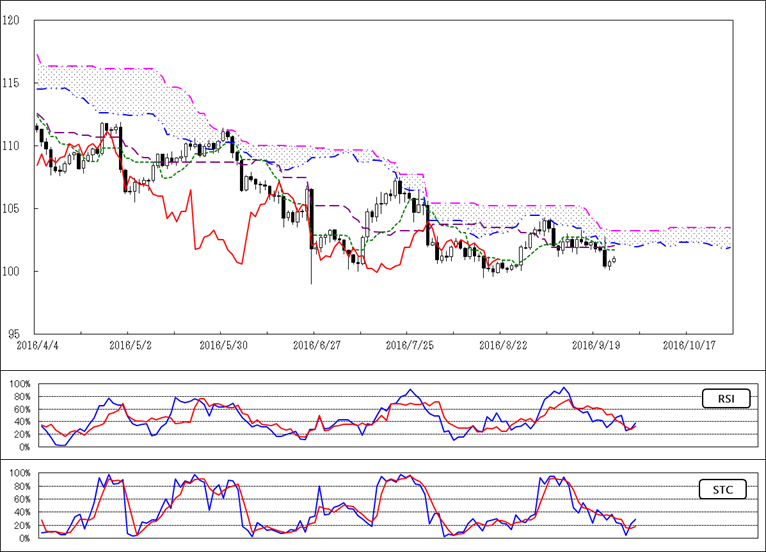
Task: Select the 2016/10/17 date axis label
Action: coord(687,344)
